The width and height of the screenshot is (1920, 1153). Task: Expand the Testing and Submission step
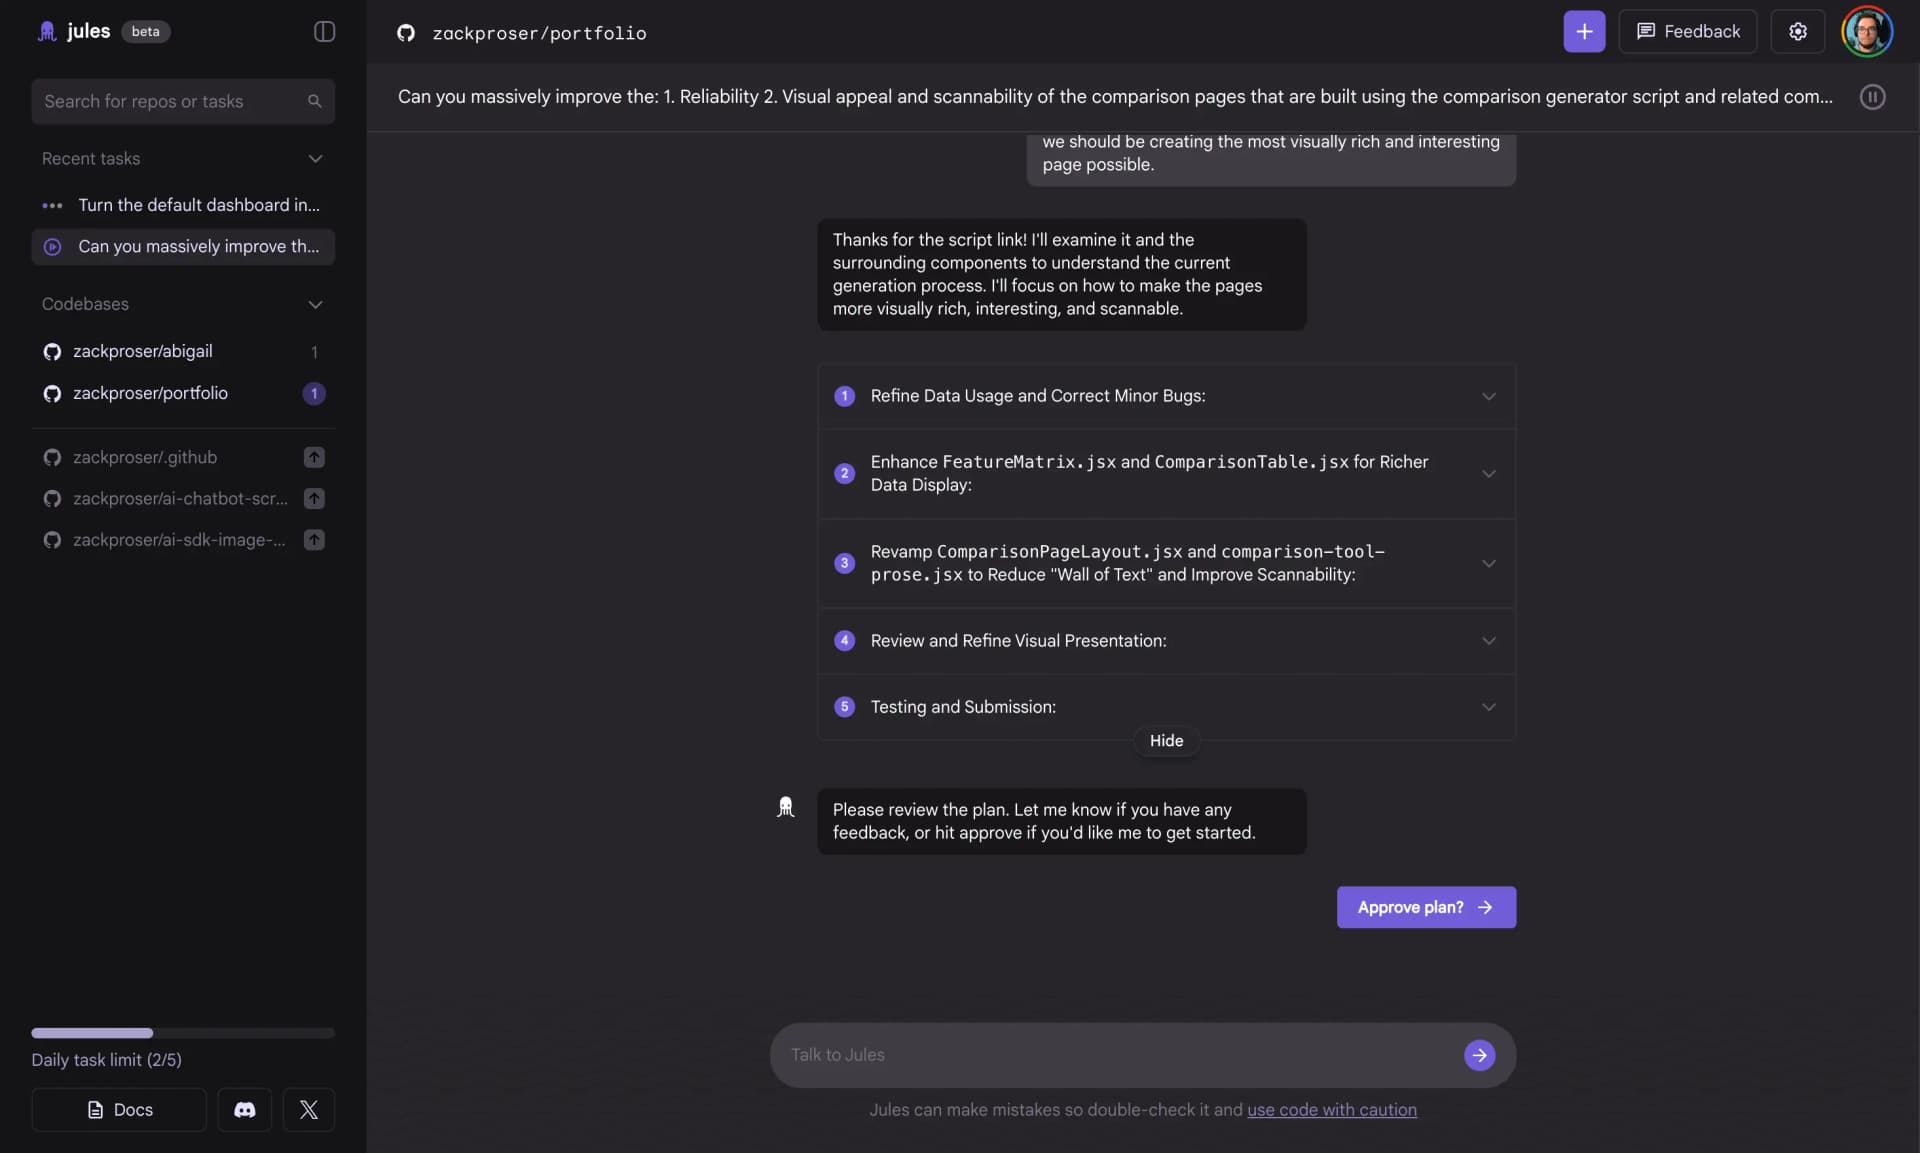coord(1488,707)
